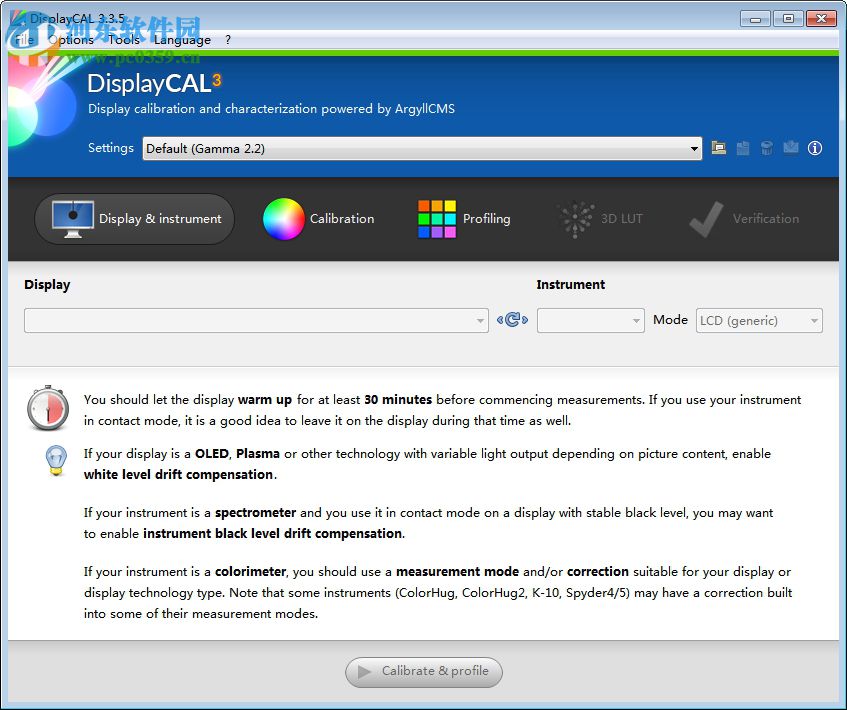
Task: Click the load settings folder icon
Action: [718, 148]
